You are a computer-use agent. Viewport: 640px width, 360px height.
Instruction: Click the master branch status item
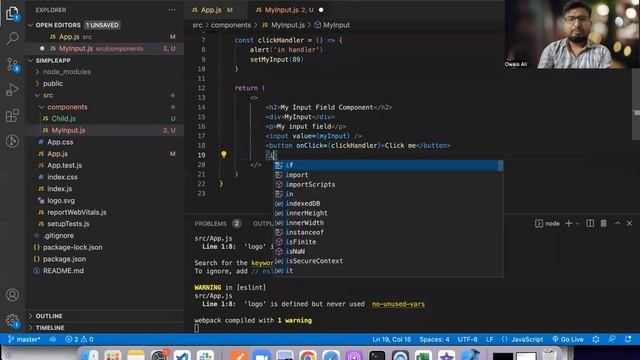(24, 339)
